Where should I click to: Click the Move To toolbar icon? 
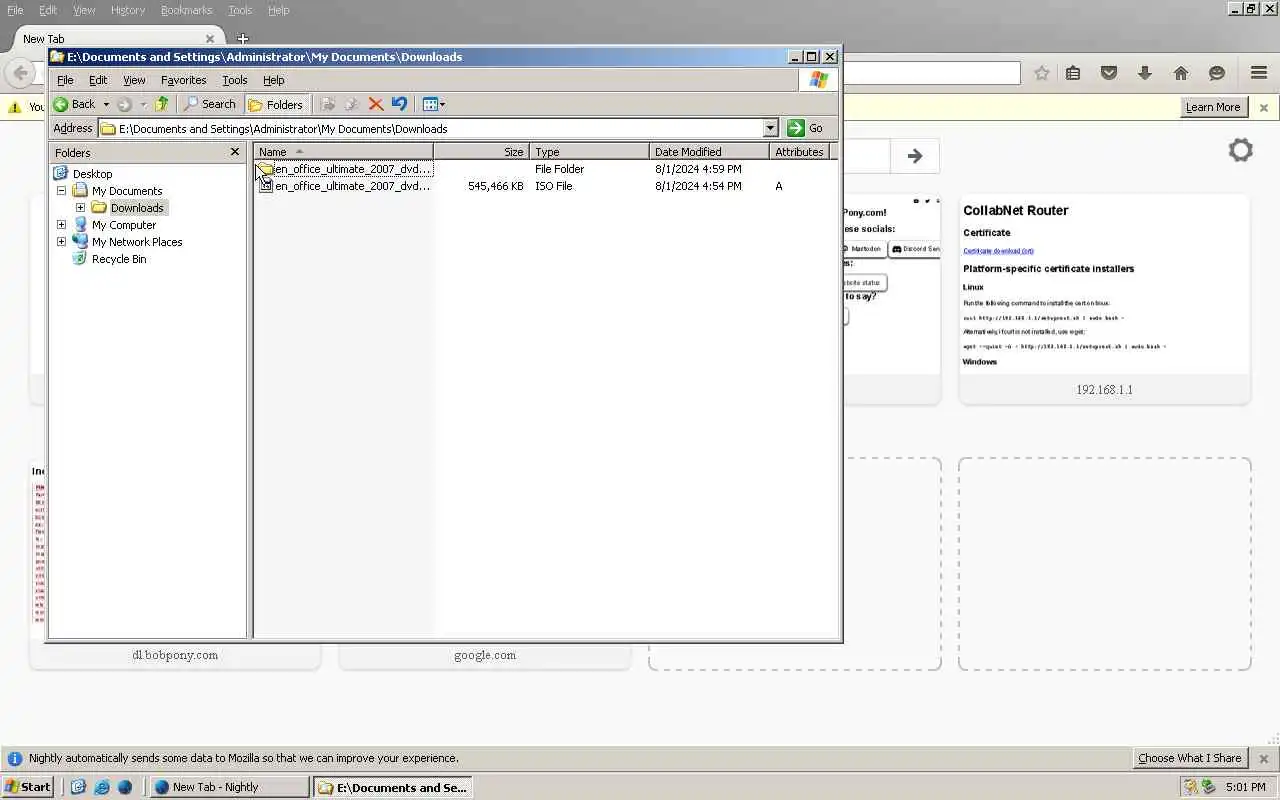(x=327, y=104)
